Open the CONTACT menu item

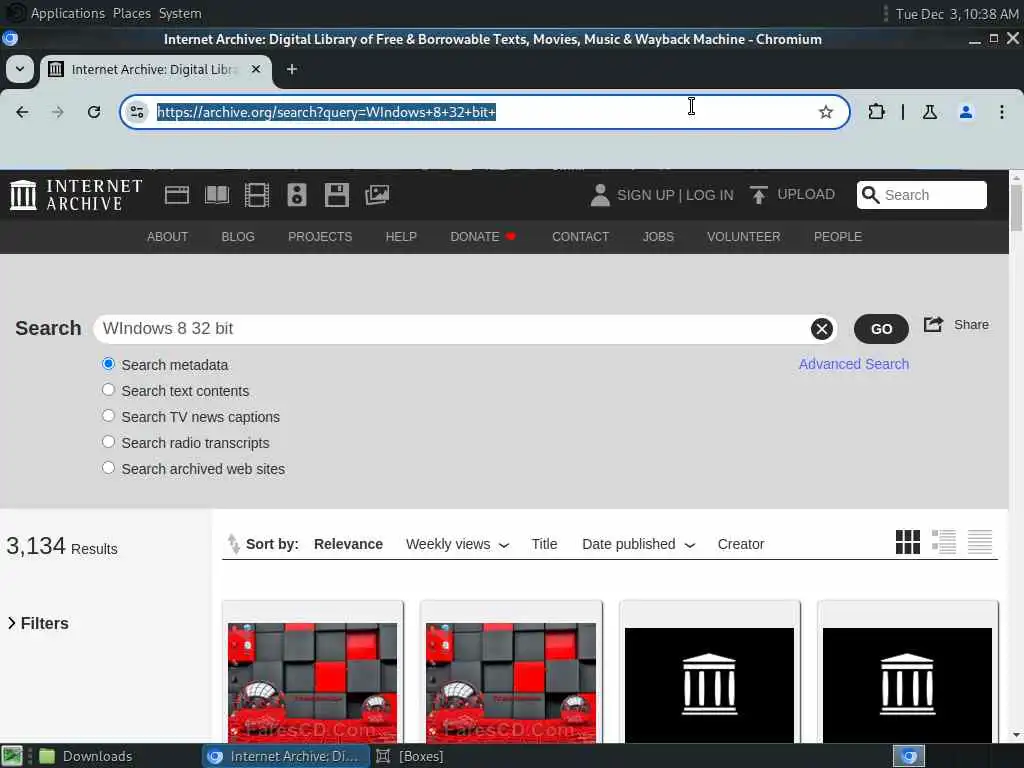(x=581, y=237)
